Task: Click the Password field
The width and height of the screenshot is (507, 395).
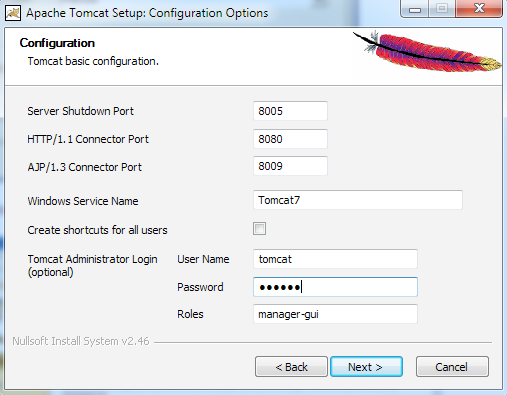Action: click(335, 287)
